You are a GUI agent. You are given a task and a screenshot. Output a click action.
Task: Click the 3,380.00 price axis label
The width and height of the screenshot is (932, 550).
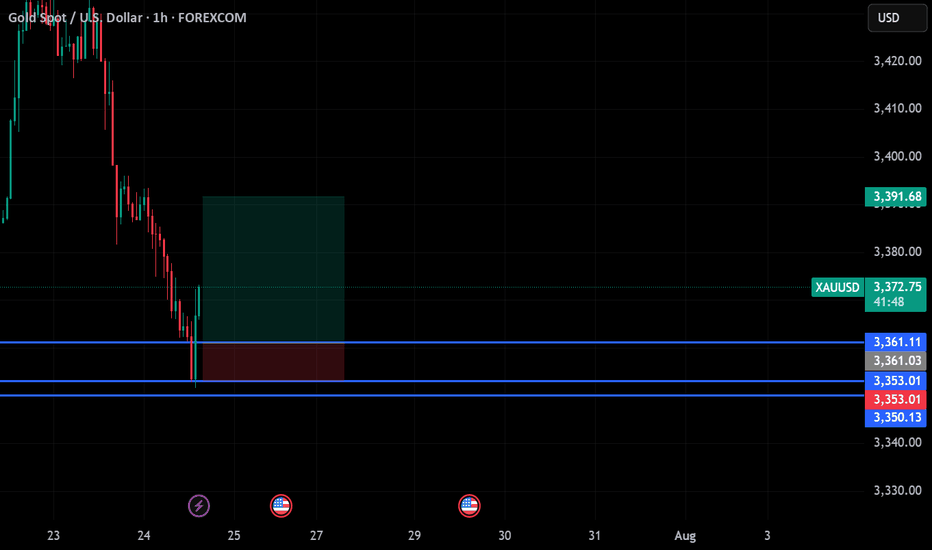pyautogui.click(x=898, y=252)
